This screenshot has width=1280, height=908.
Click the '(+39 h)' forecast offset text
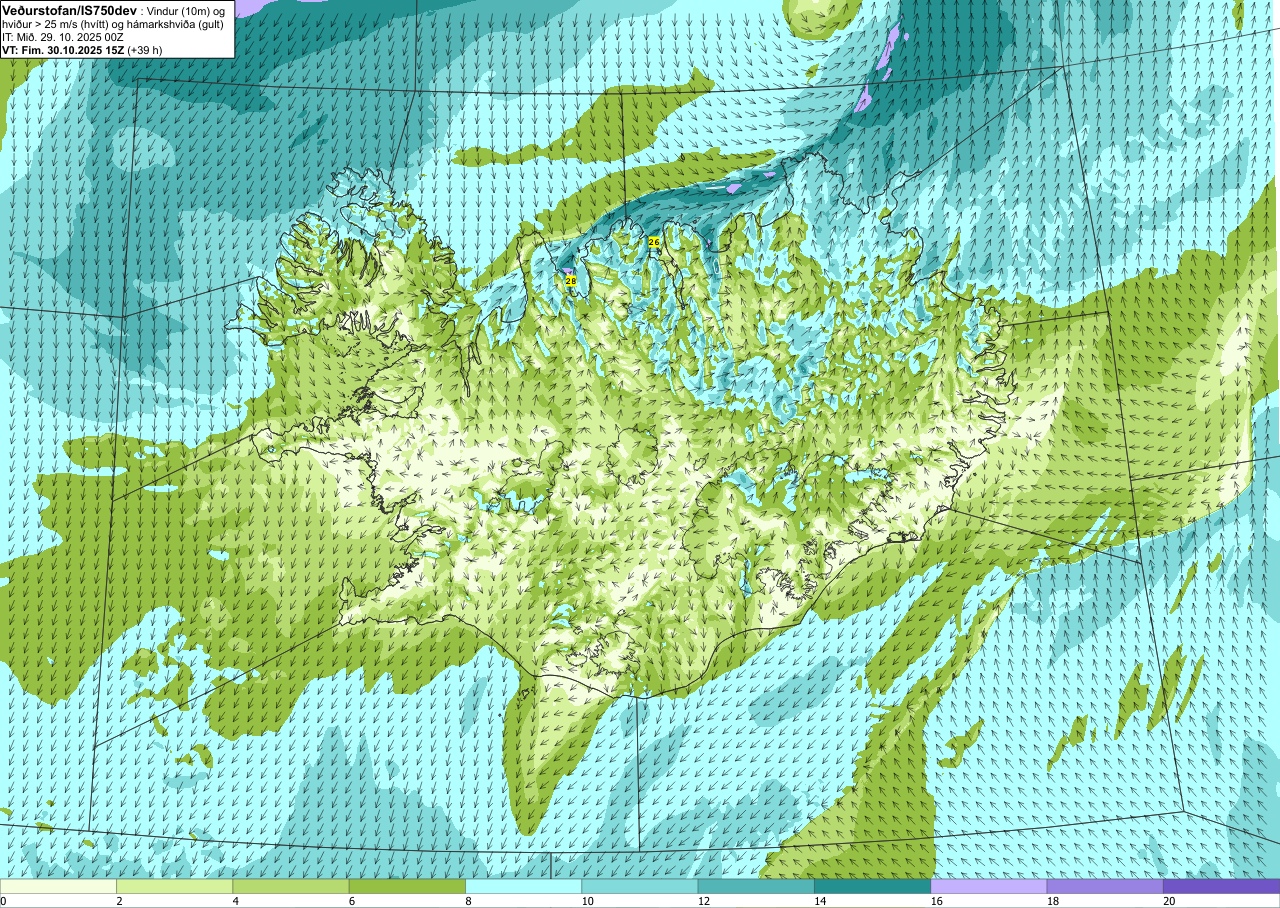(144, 50)
